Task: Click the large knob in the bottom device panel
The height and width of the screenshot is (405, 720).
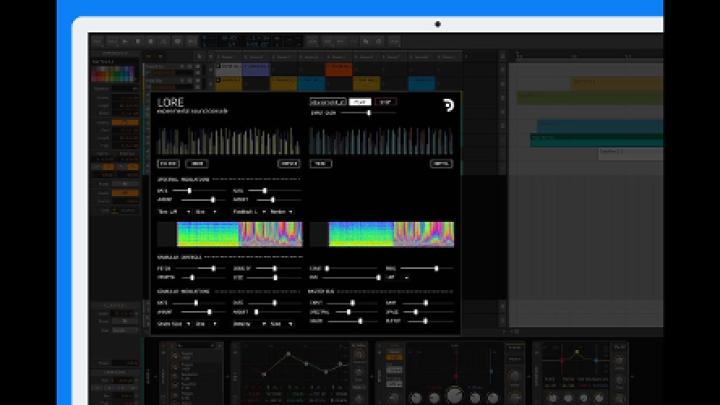Action: point(454,395)
